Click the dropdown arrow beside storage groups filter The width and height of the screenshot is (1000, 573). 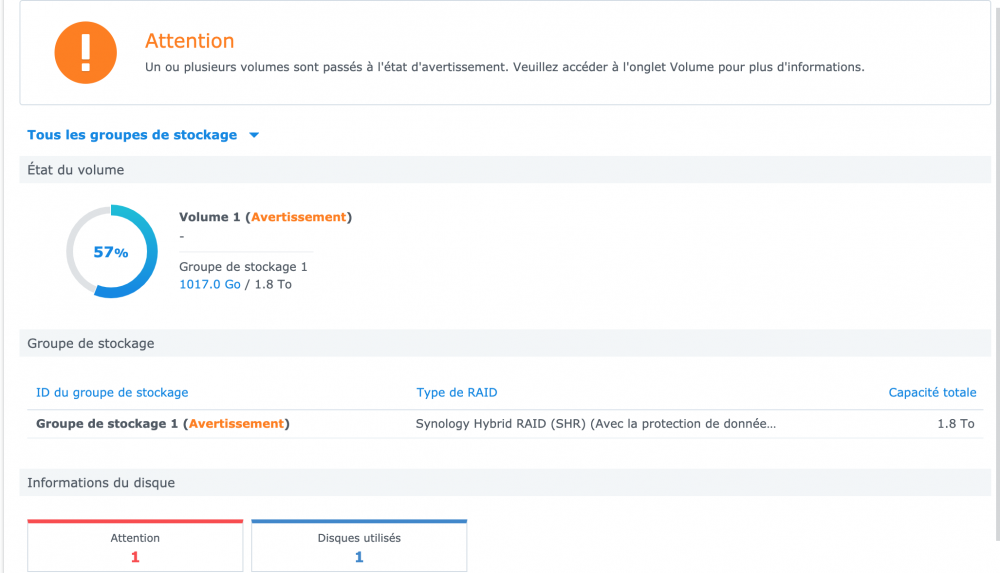254,136
